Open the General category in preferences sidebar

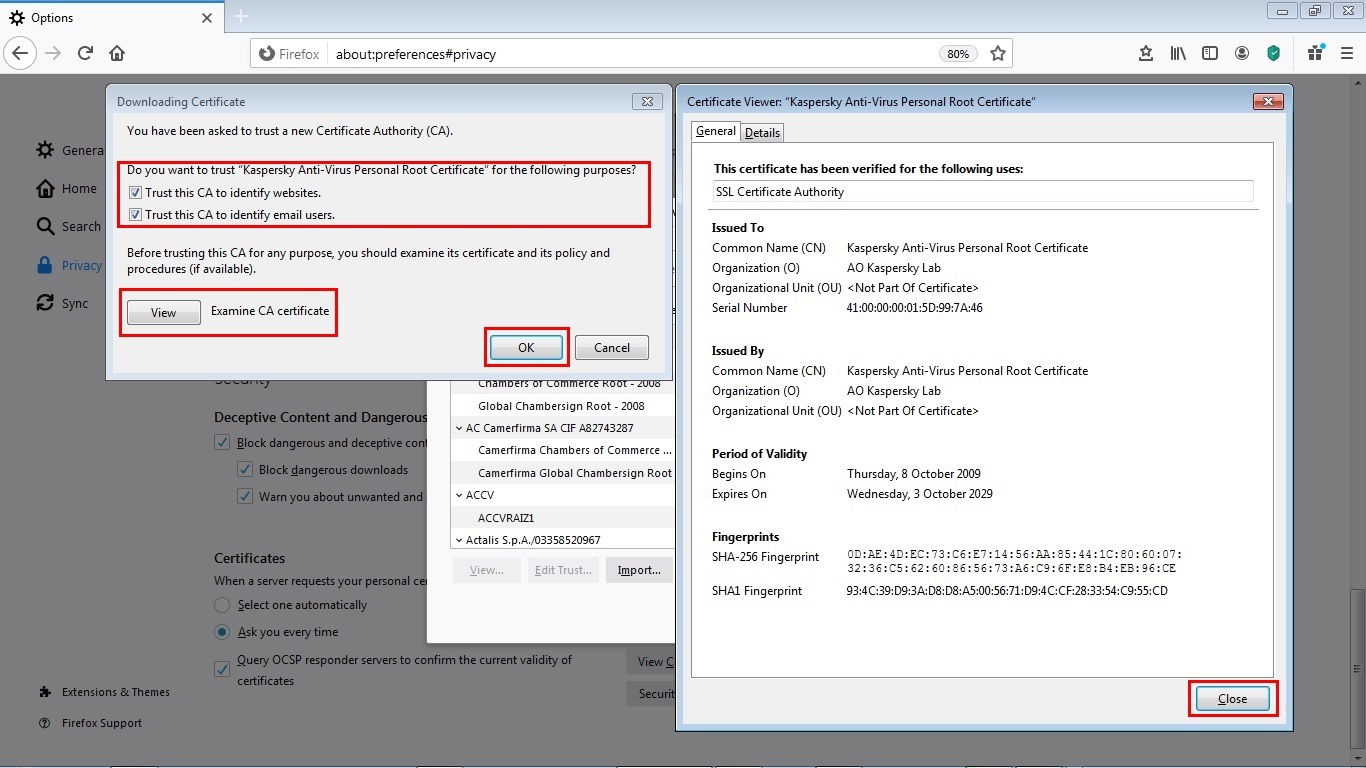click(x=70, y=150)
